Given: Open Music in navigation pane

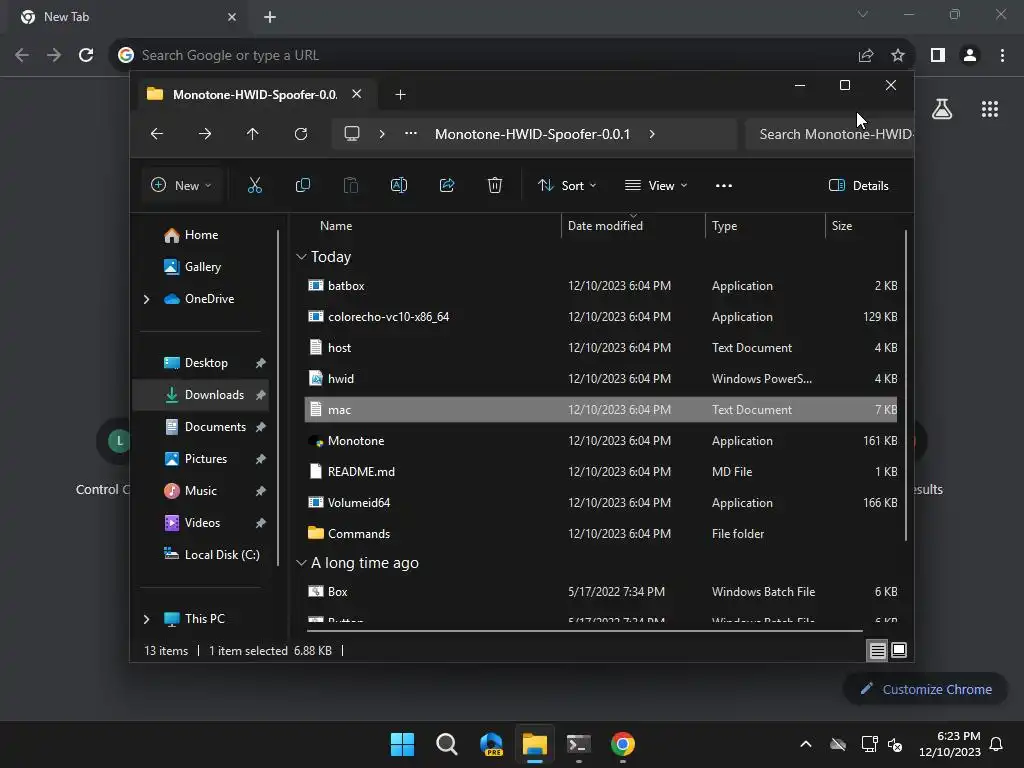Looking at the screenshot, I should [200, 491].
